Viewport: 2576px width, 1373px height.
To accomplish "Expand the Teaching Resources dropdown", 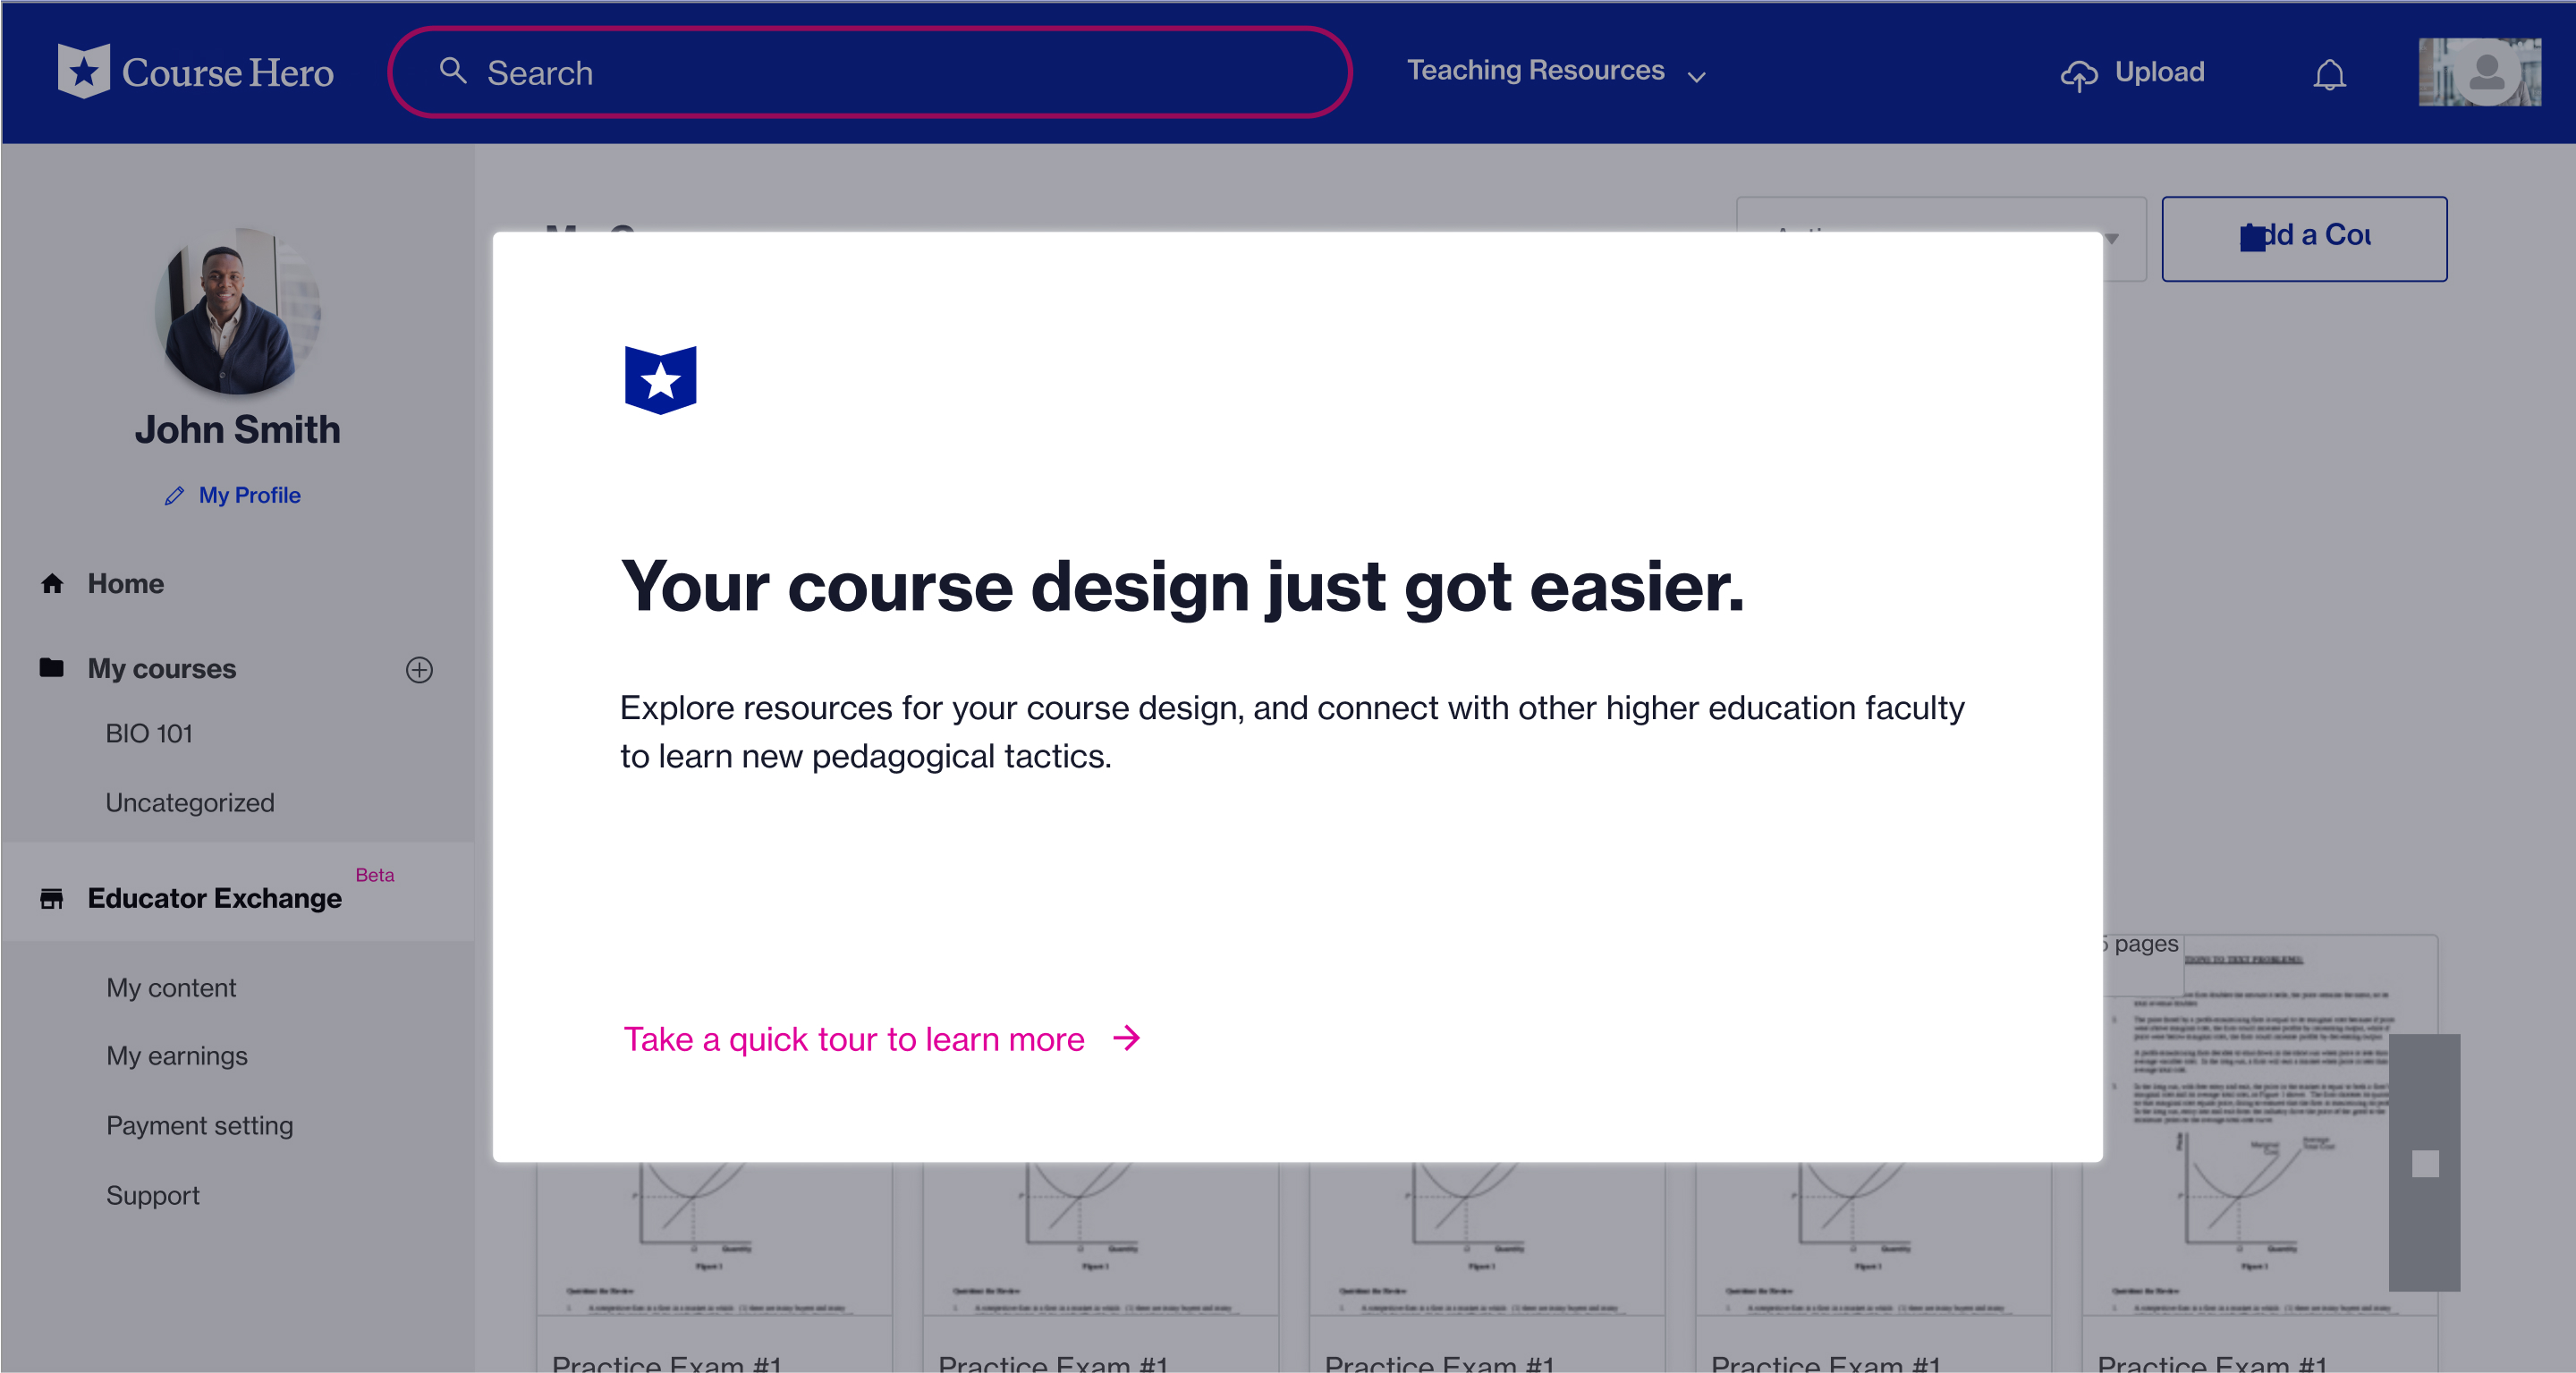I will pyautogui.click(x=1535, y=71).
